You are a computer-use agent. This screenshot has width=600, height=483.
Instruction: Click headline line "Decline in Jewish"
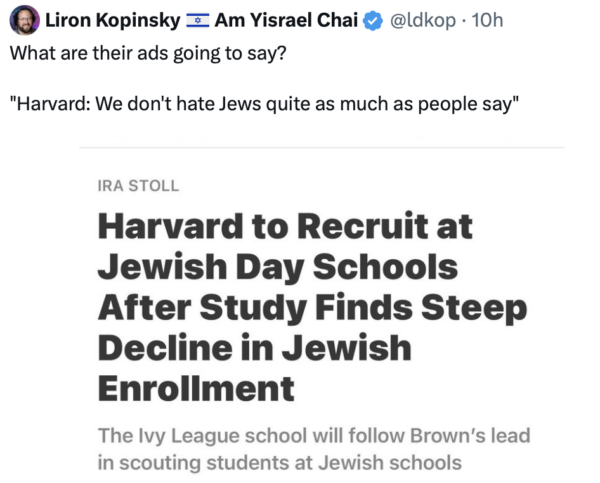254,349
